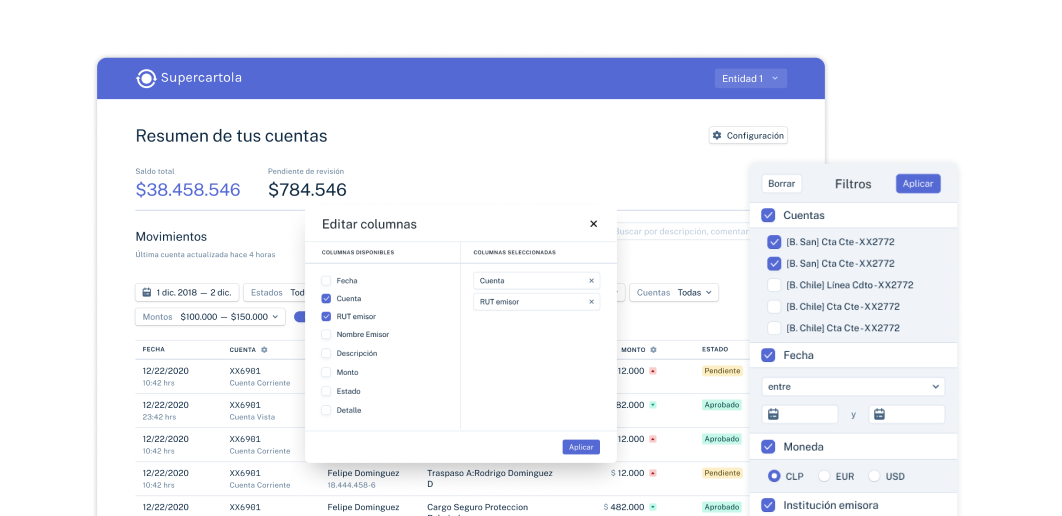
Task: Click Borrar in the Filtros panel
Action: (782, 184)
